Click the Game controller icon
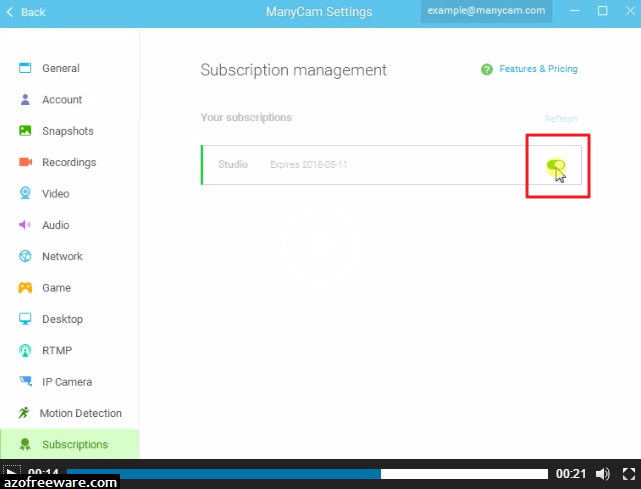This screenshot has width=641, height=489. pos(25,287)
